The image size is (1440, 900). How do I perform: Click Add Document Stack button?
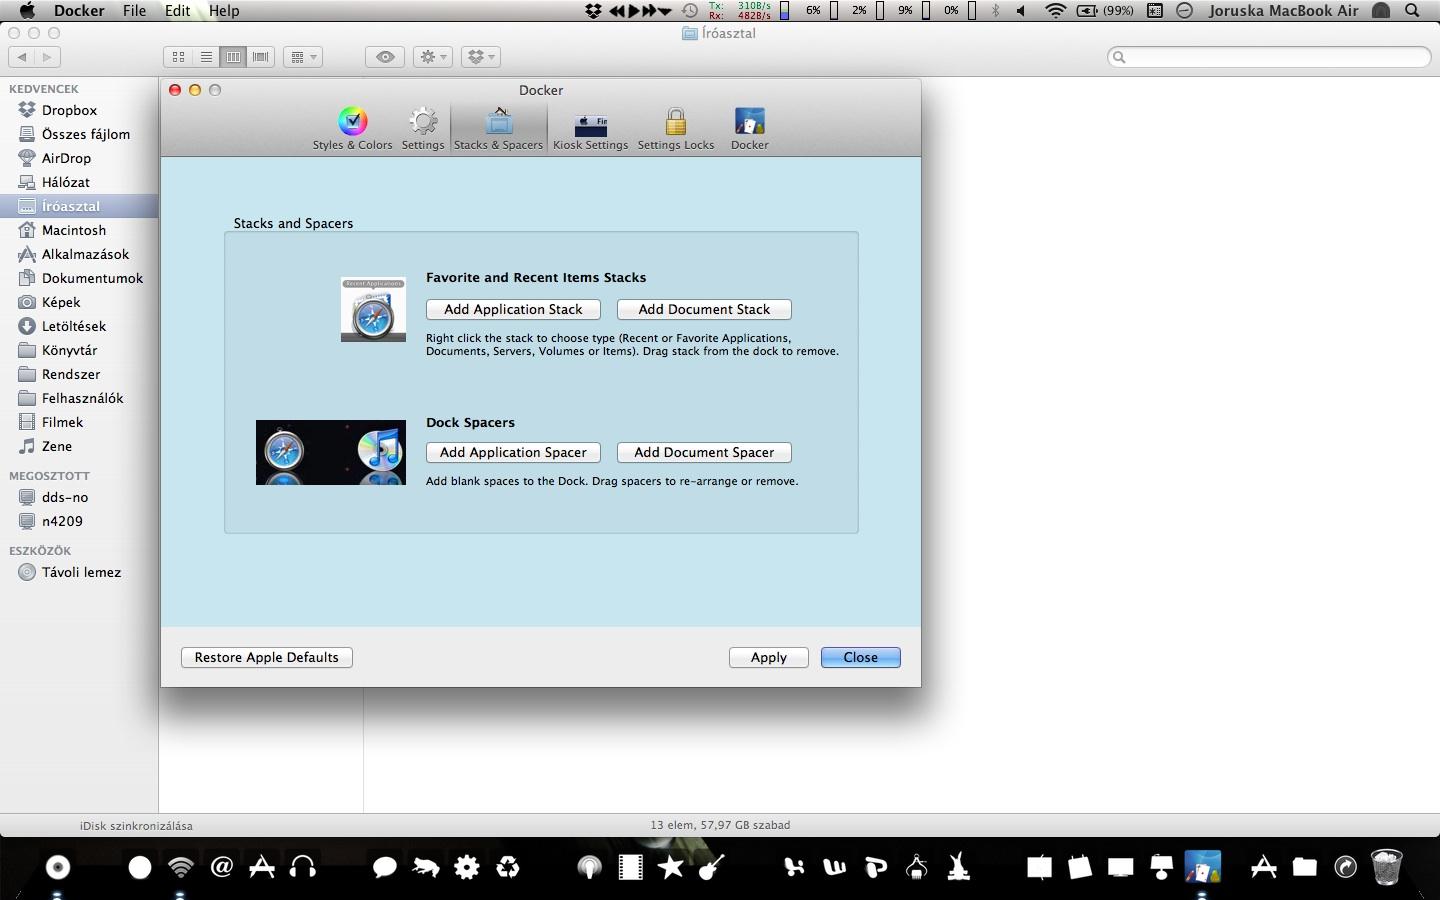(704, 309)
